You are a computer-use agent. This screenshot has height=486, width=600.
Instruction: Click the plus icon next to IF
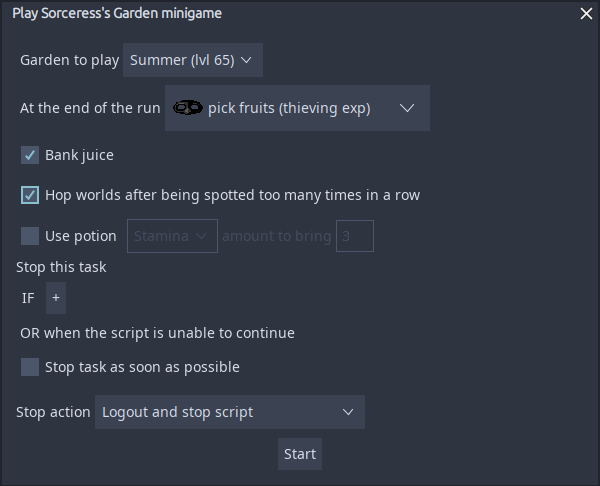coord(56,298)
